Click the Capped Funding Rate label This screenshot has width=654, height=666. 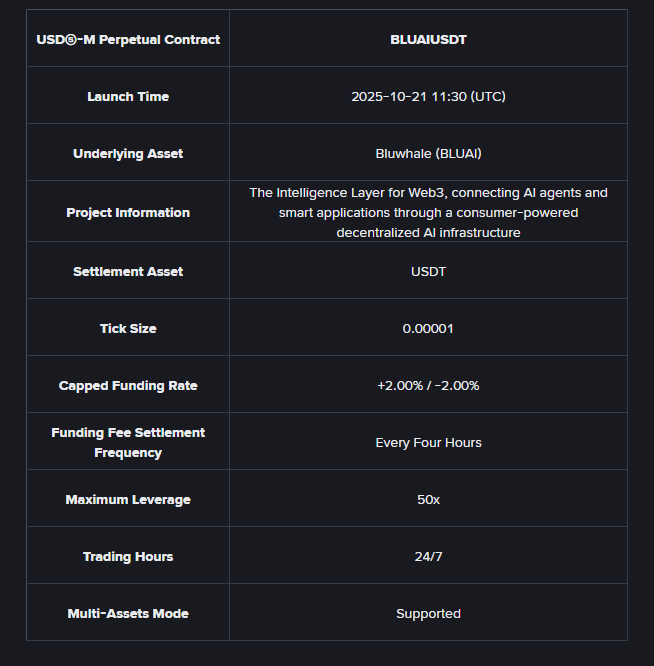128,386
